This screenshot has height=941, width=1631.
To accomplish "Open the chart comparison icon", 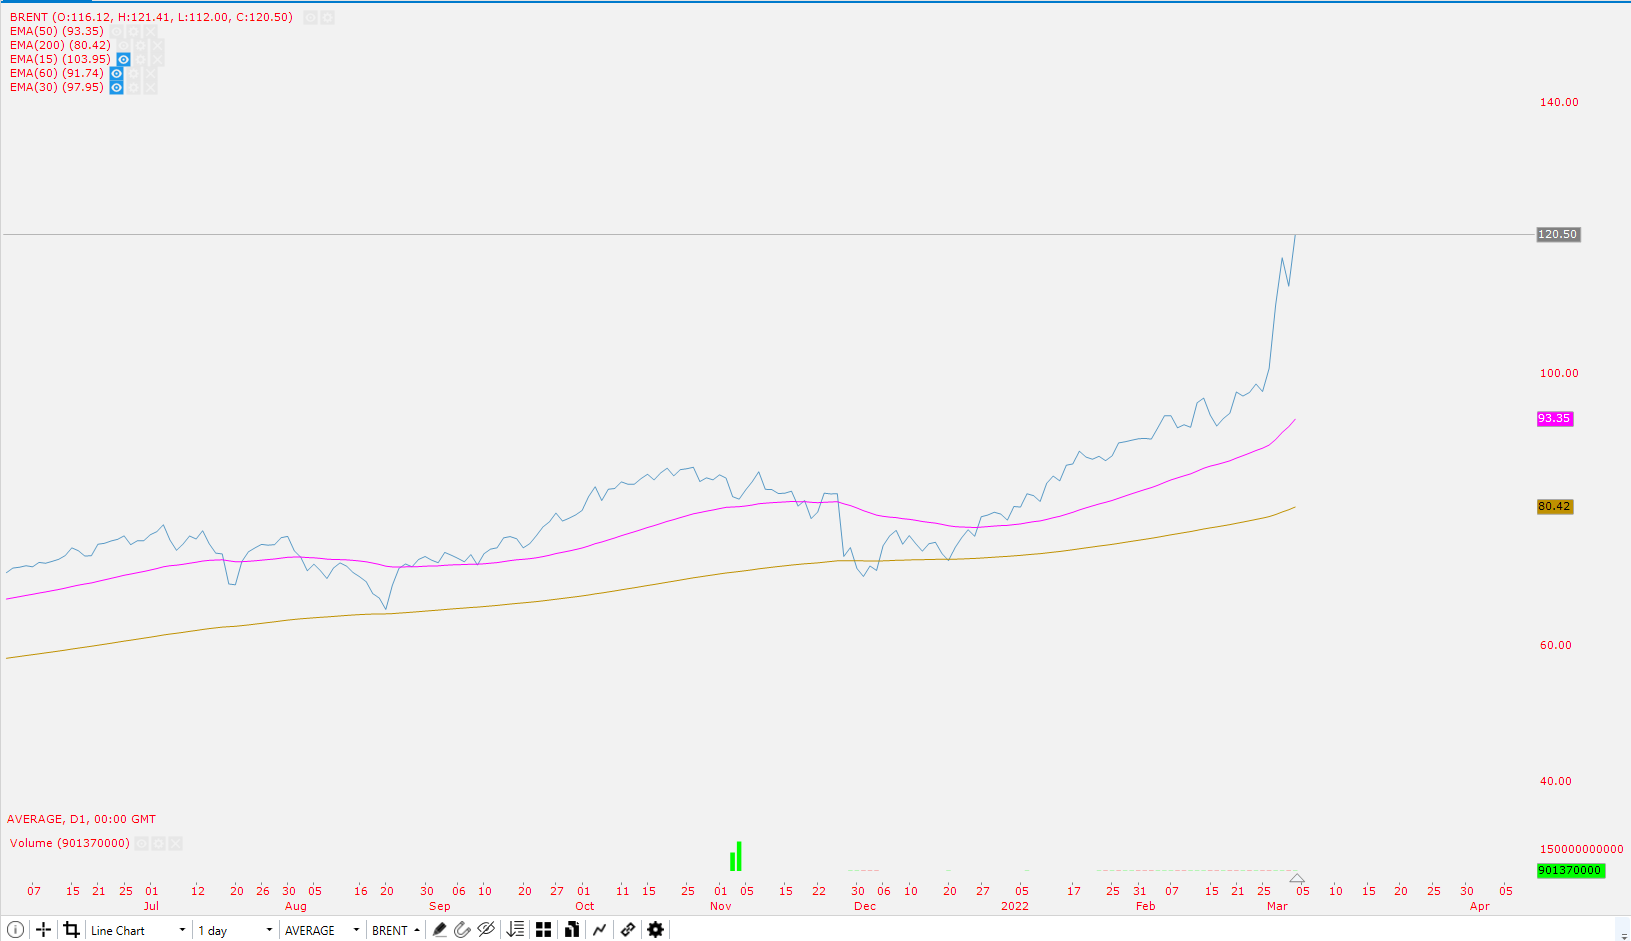I will click(x=571, y=929).
